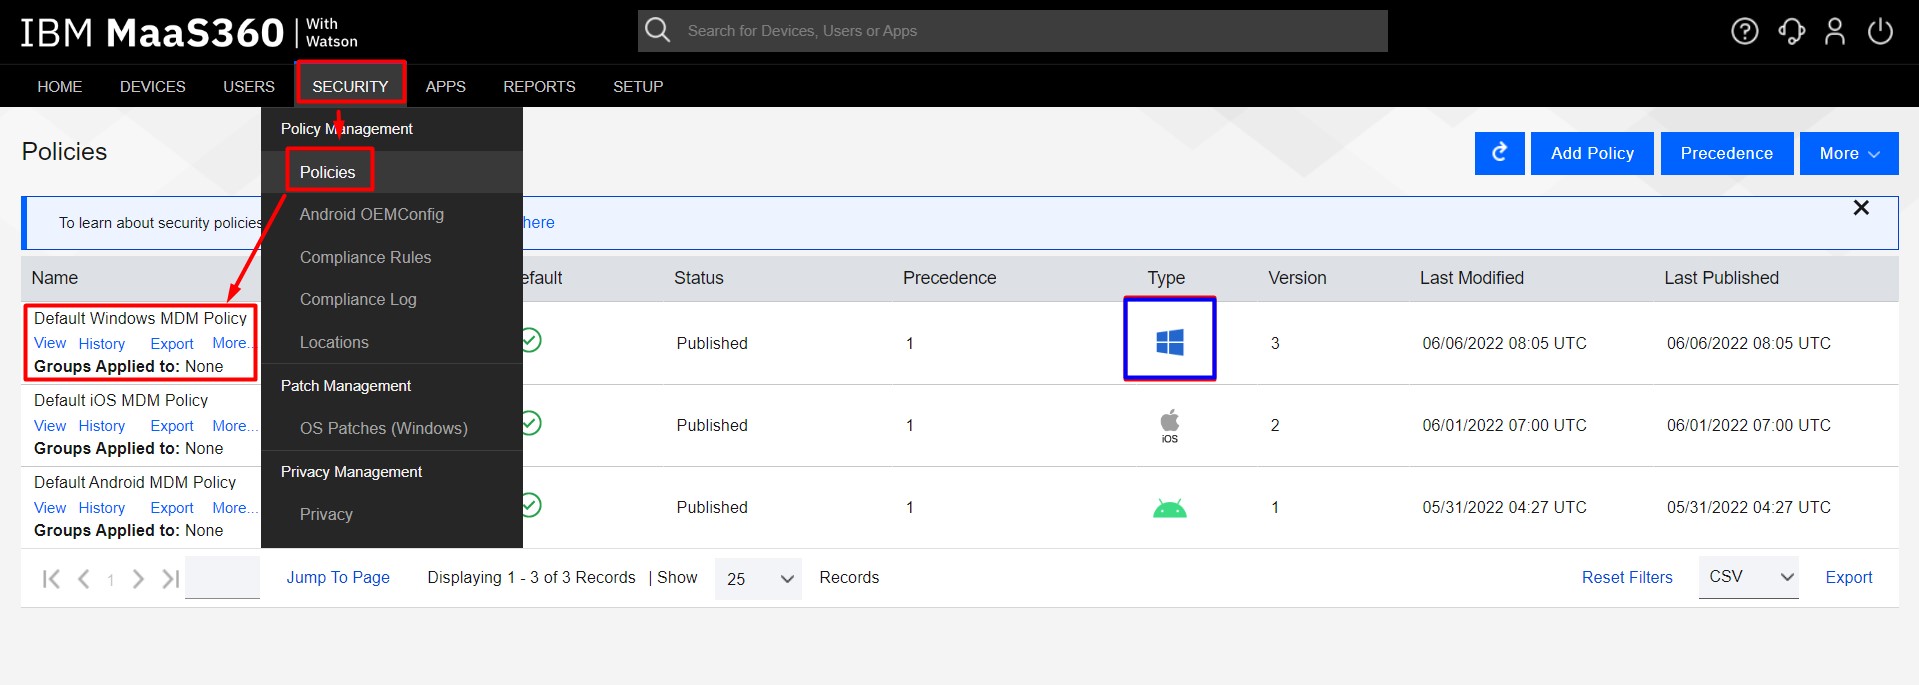Image resolution: width=1919 pixels, height=685 pixels.
Task: Open Default Windows MDM Policy
Action: [x=140, y=318]
